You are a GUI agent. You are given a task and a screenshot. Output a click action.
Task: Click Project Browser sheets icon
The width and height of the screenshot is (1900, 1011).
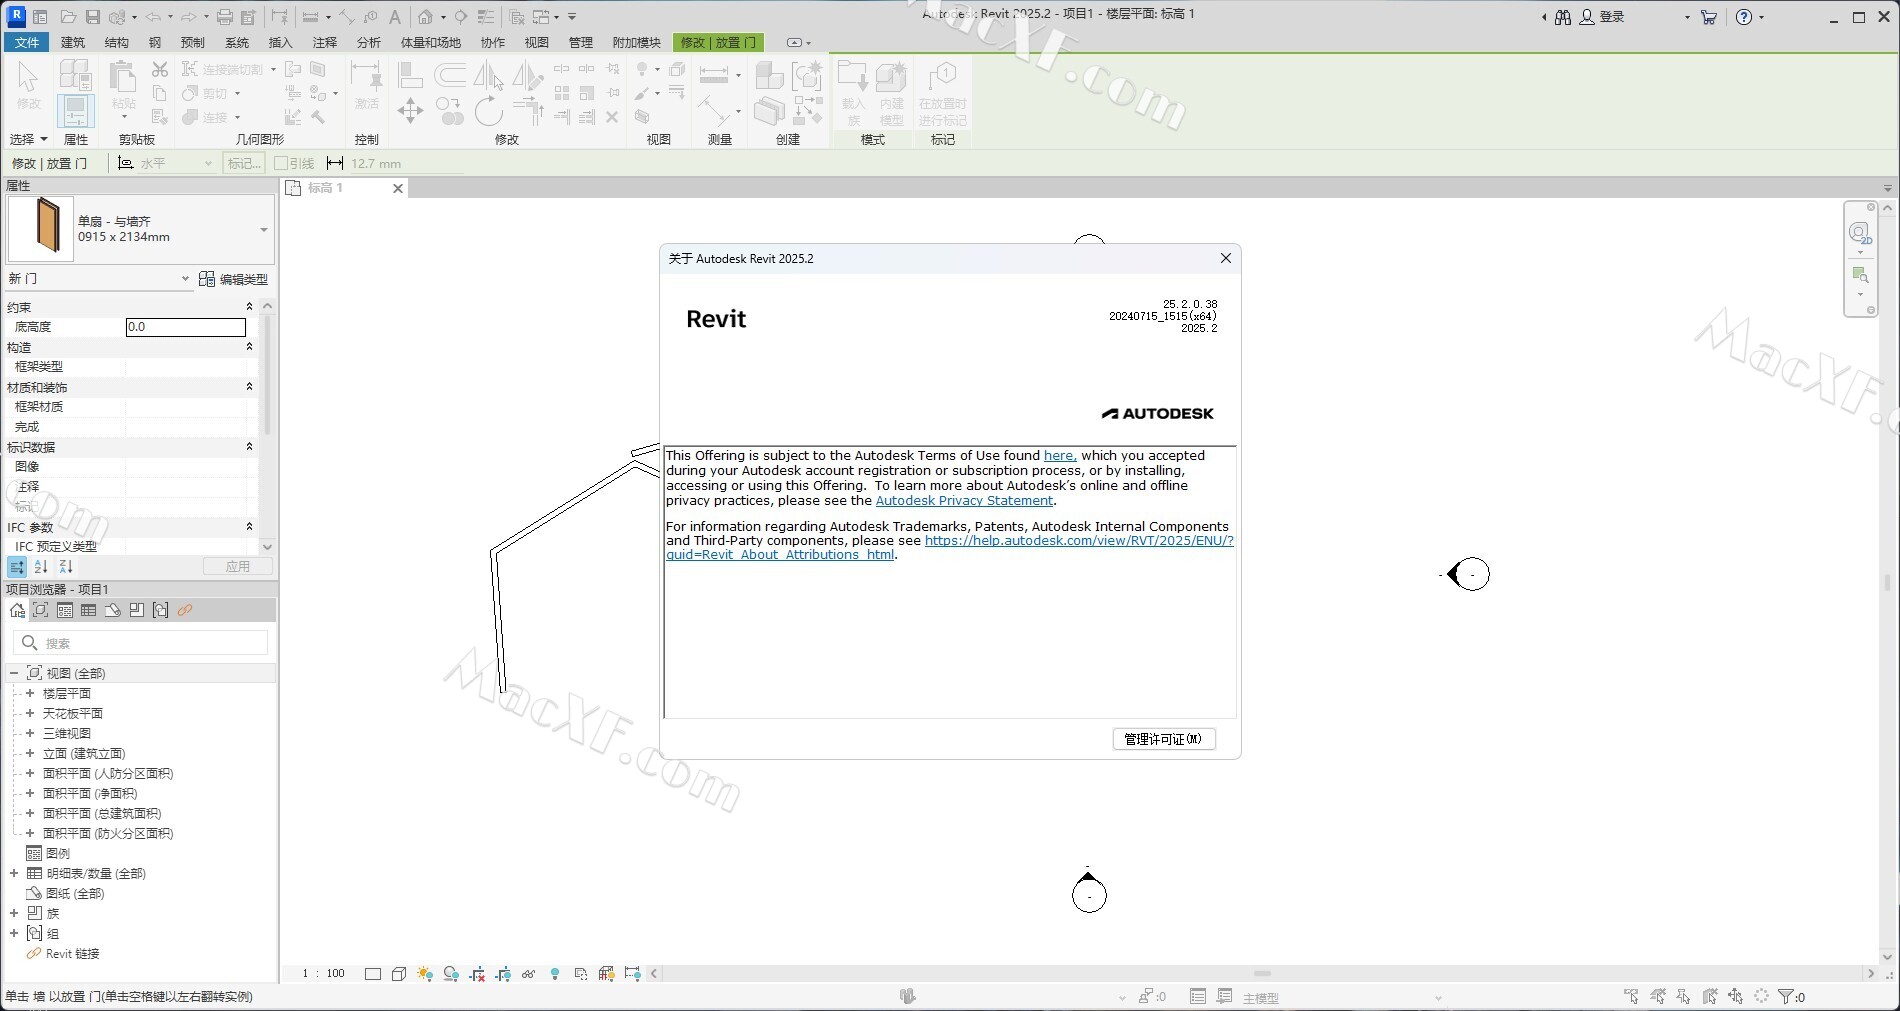112,610
